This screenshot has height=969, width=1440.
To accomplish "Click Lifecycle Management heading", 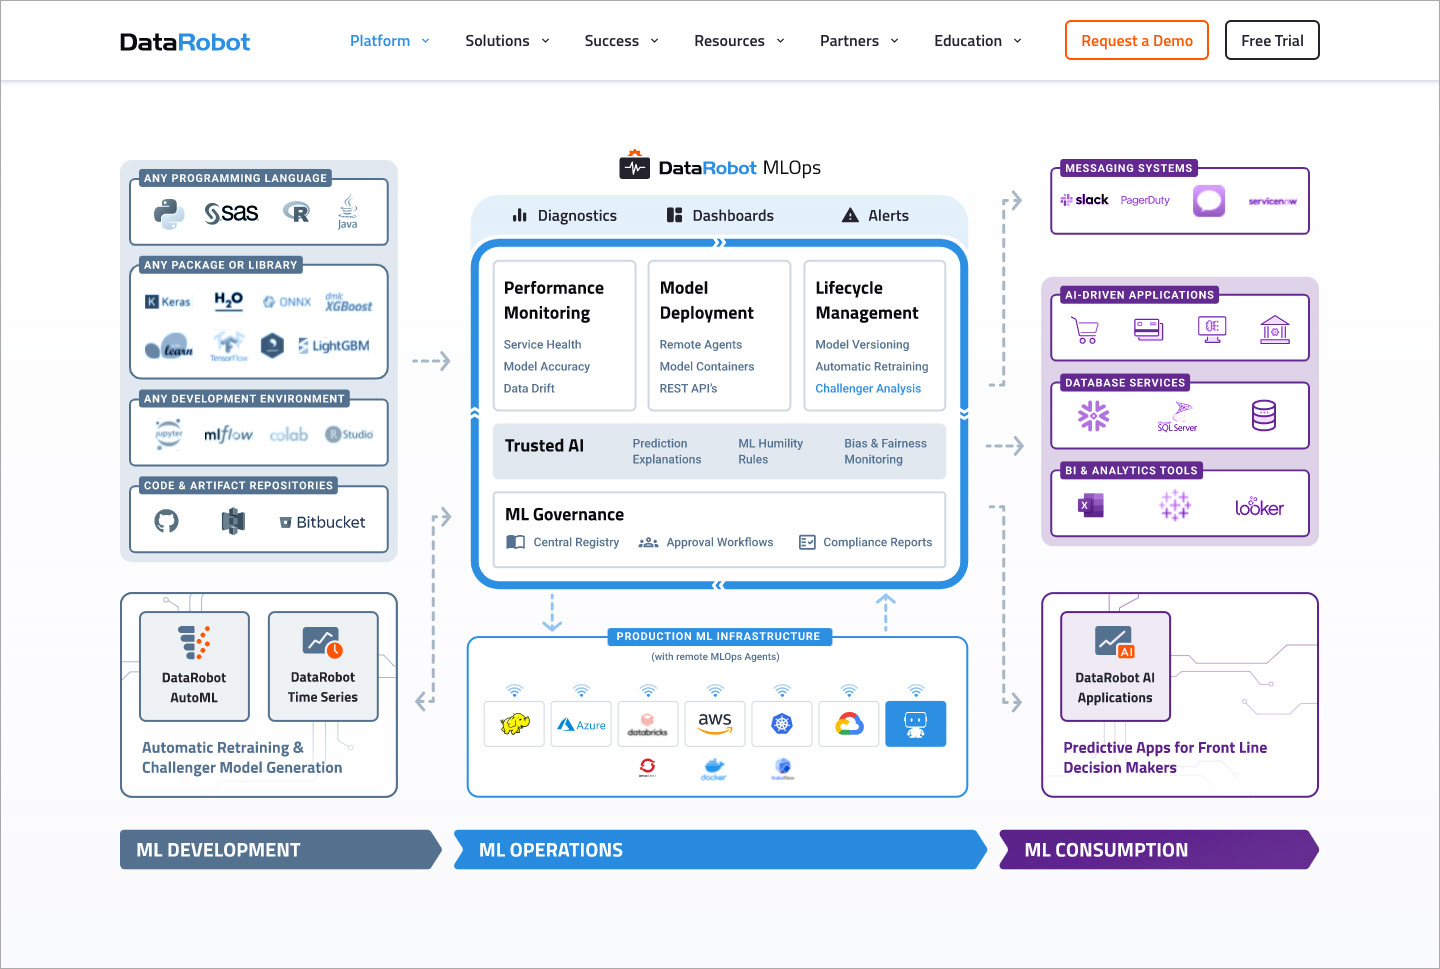I will pos(867,300).
